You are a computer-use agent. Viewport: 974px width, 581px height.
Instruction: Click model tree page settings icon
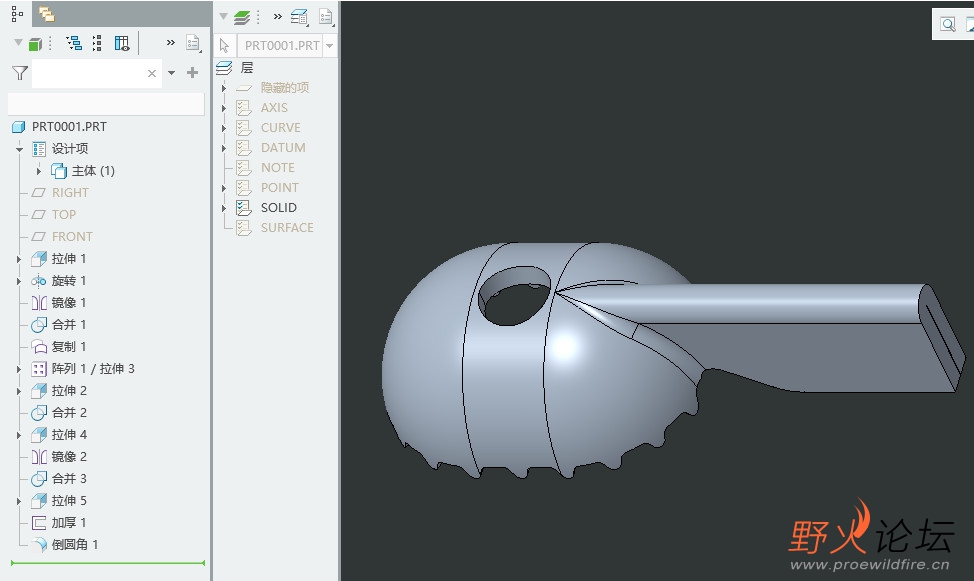[193, 43]
